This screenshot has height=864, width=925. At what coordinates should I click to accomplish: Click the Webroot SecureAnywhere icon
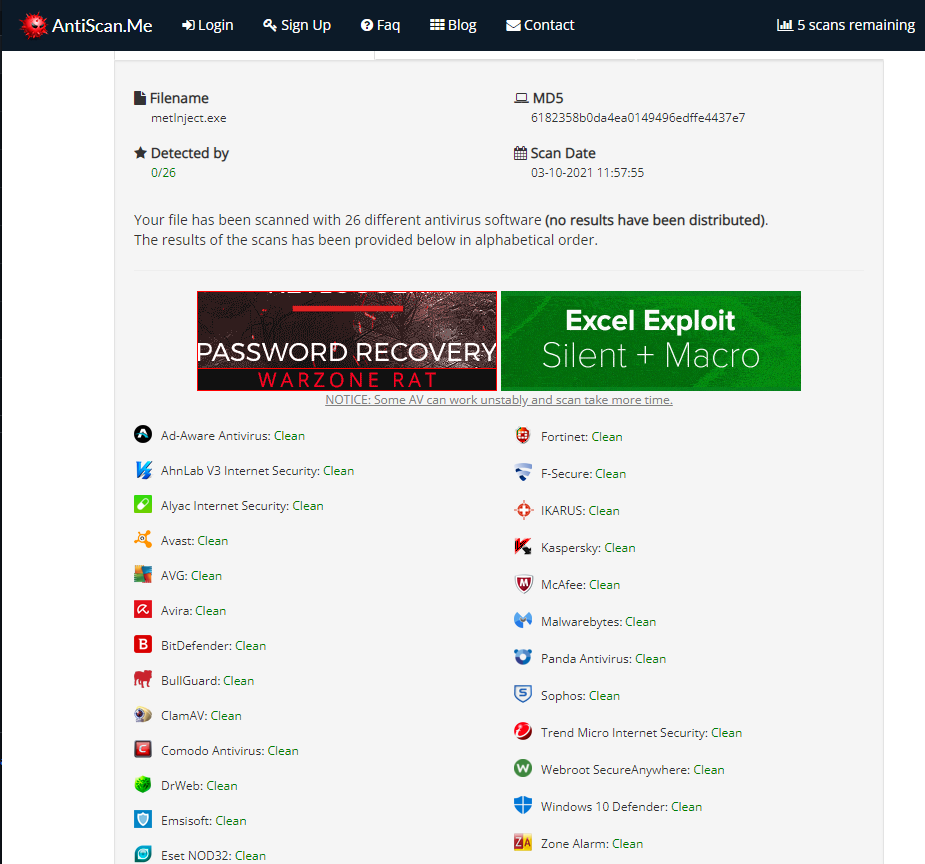[523, 768]
